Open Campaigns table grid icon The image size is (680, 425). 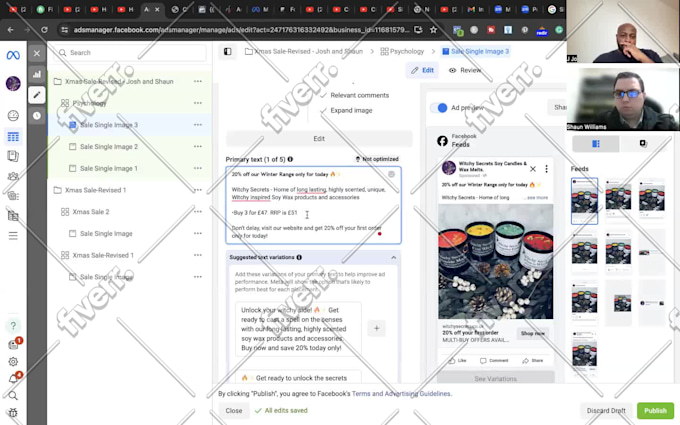(13, 137)
